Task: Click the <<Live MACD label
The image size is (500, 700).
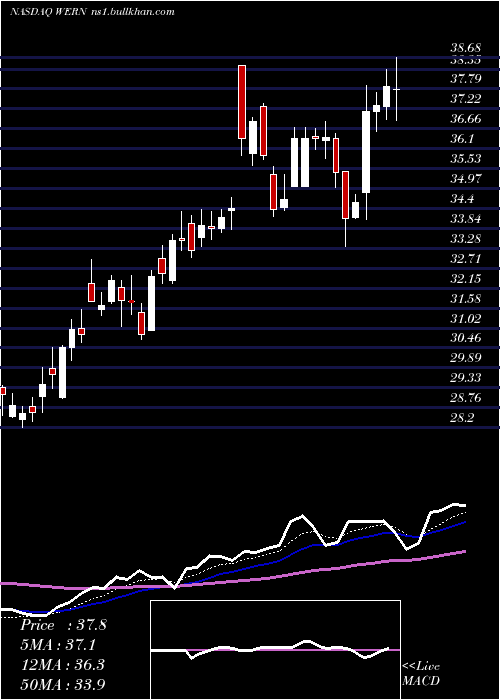Action: pyautogui.click(x=421, y=674)
